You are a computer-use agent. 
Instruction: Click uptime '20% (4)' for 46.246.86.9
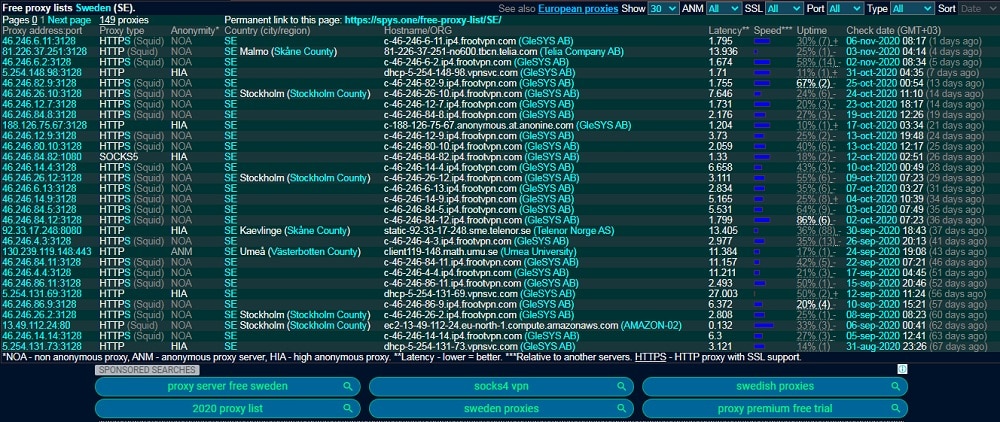pyautogui.click(x=814, y=304)
